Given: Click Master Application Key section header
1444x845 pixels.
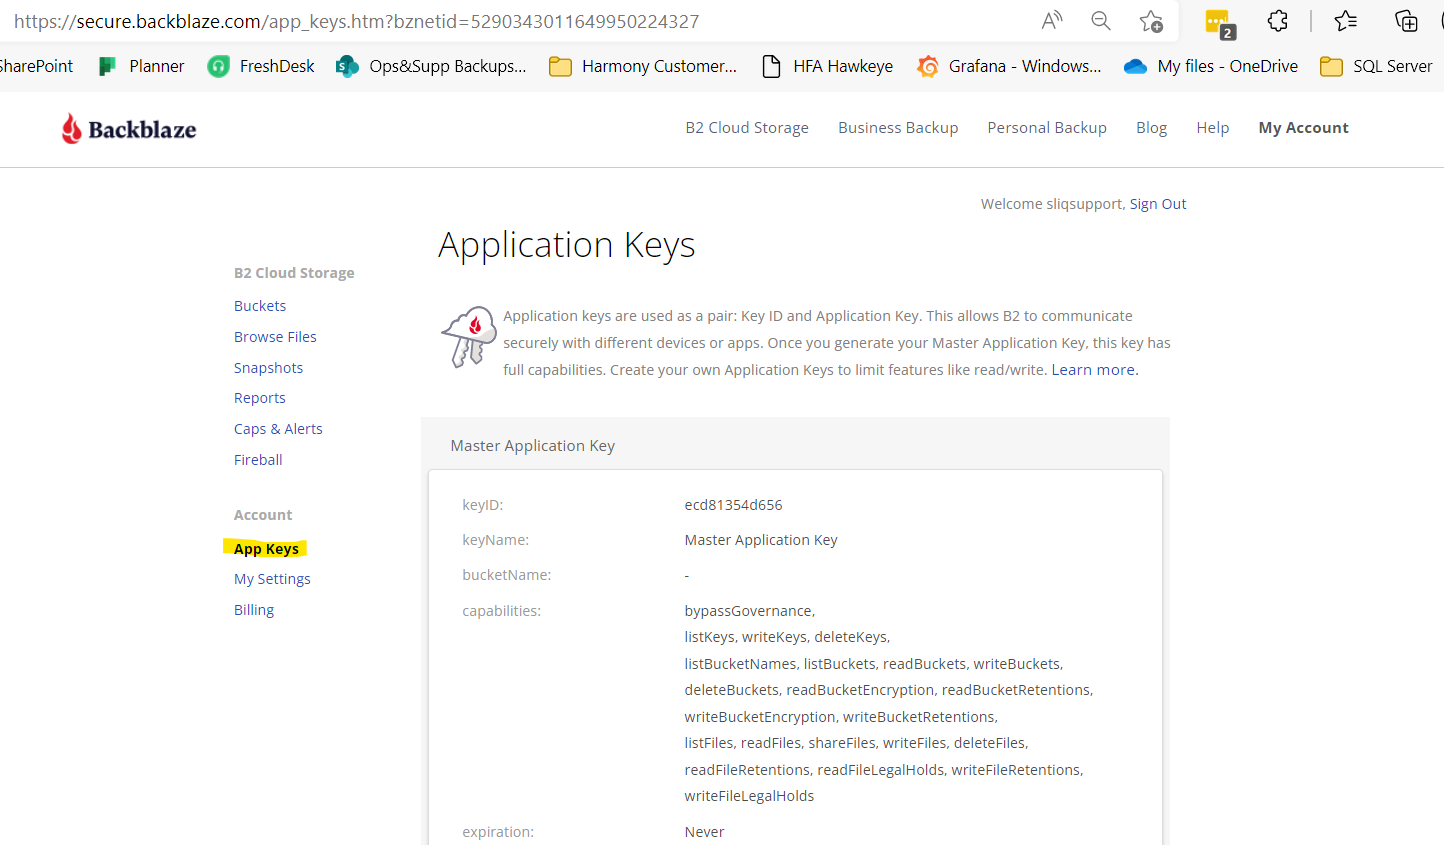Looking at the screenshot, I should (533, 446).
